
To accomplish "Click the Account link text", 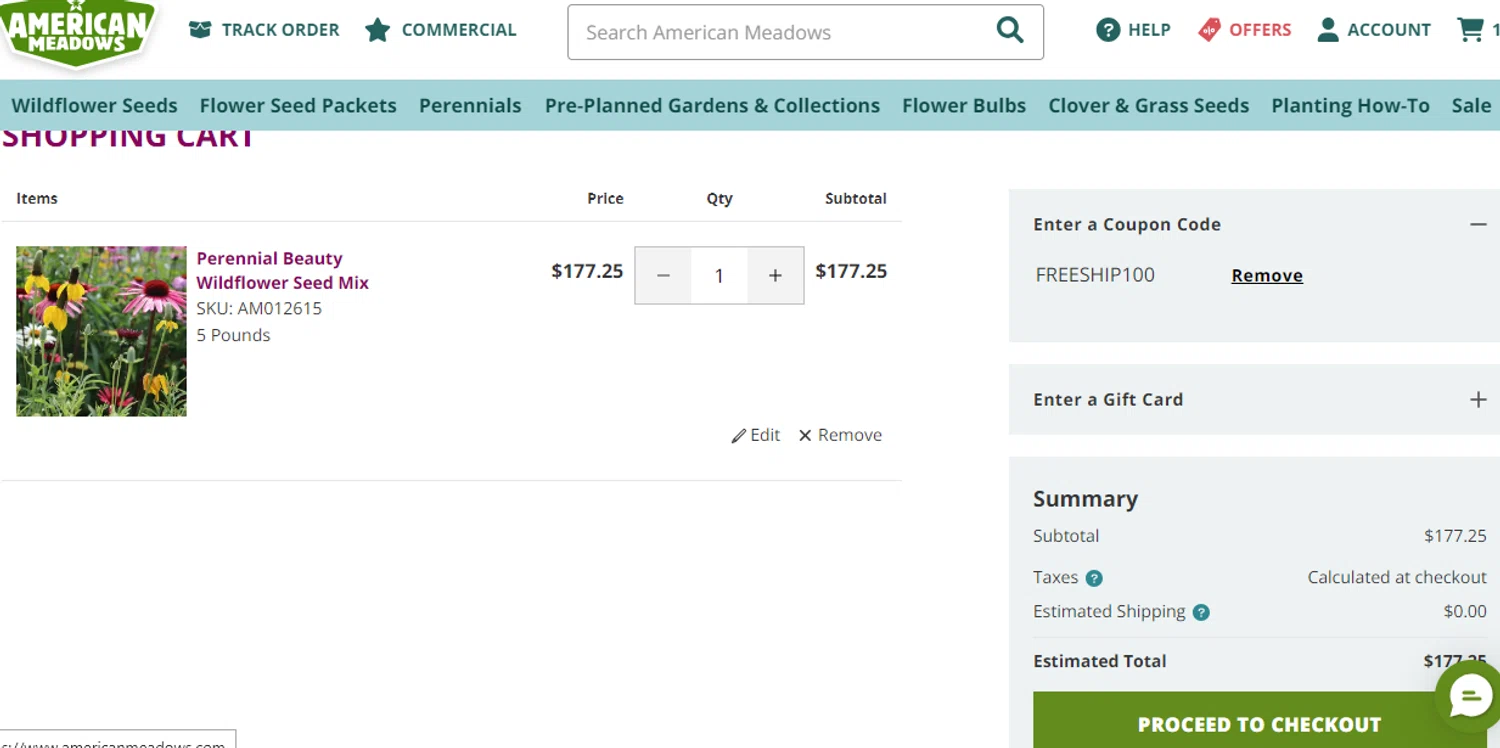I will 1389,30.
